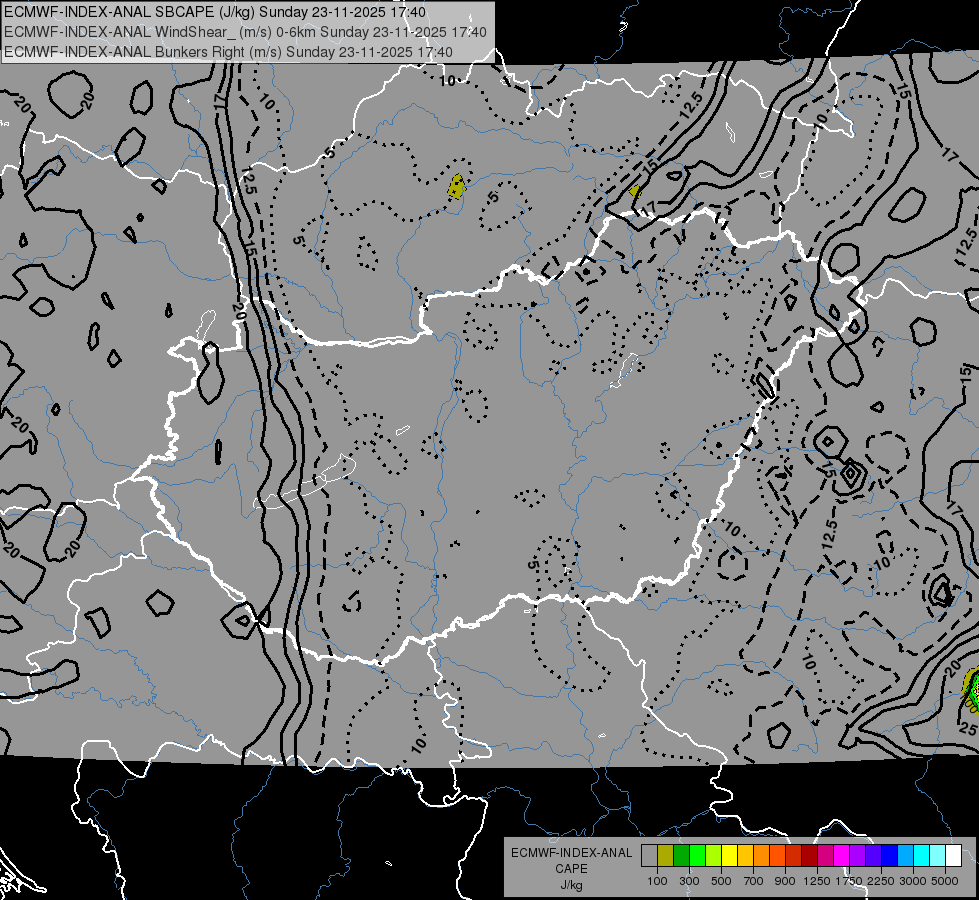Select the brick red swatch right of the 900 tick
The height and width of the screenshot is (900, 979).
(x=793, y=855)
